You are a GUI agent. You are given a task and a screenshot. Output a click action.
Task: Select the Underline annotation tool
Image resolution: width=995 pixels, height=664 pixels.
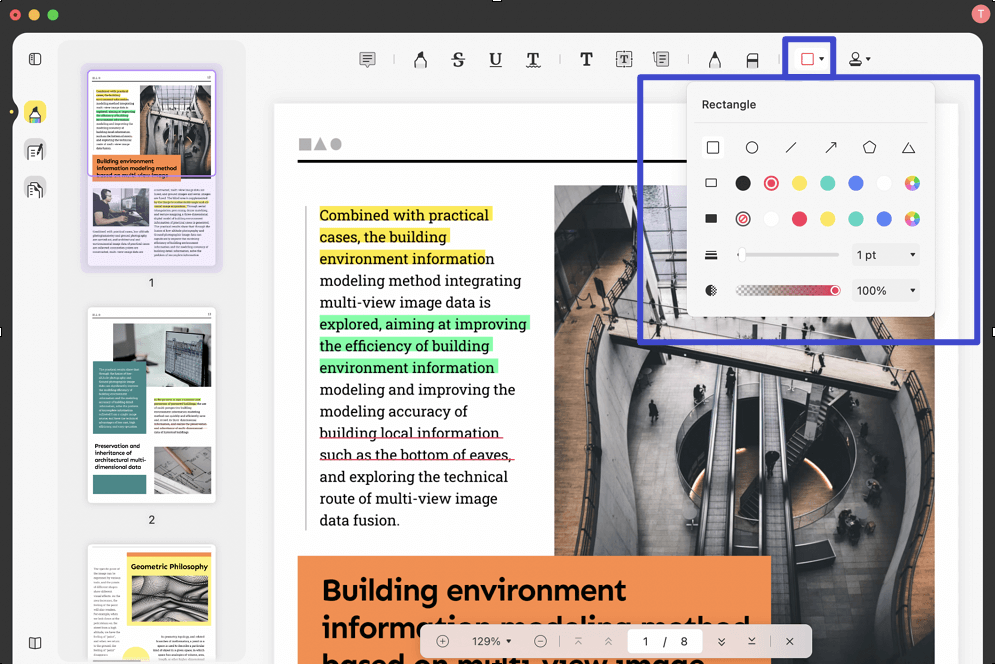click(x=495, y=59)
